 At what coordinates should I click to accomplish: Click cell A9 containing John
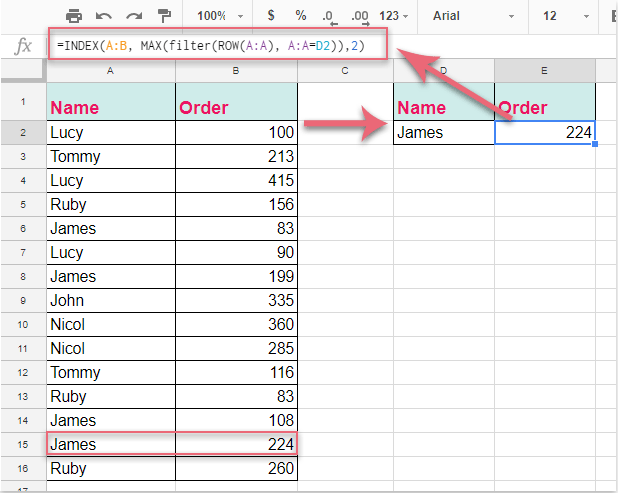[x=110, y=300]
